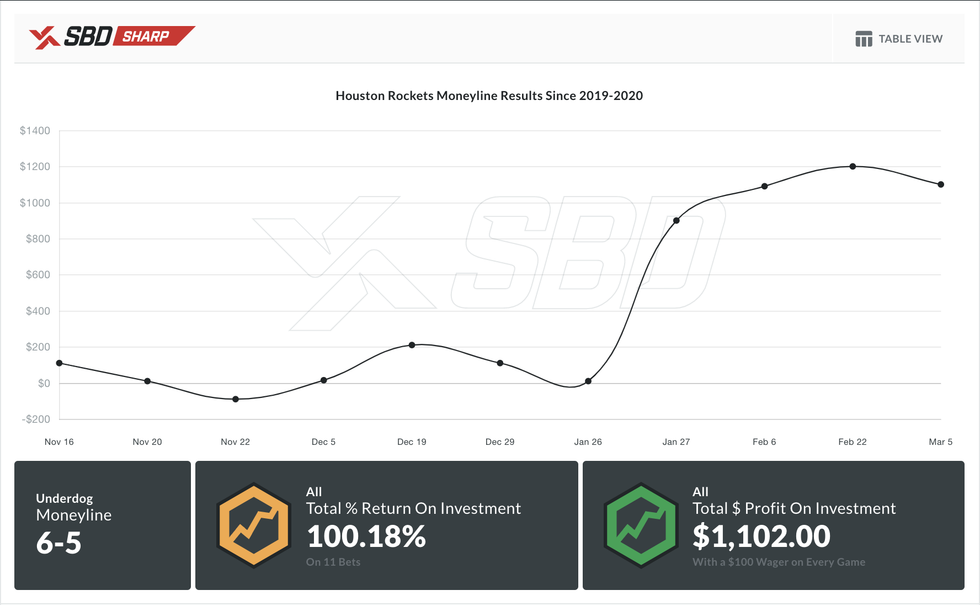Click the table view grid icon

pyautogui.click(x=864, y=39)
